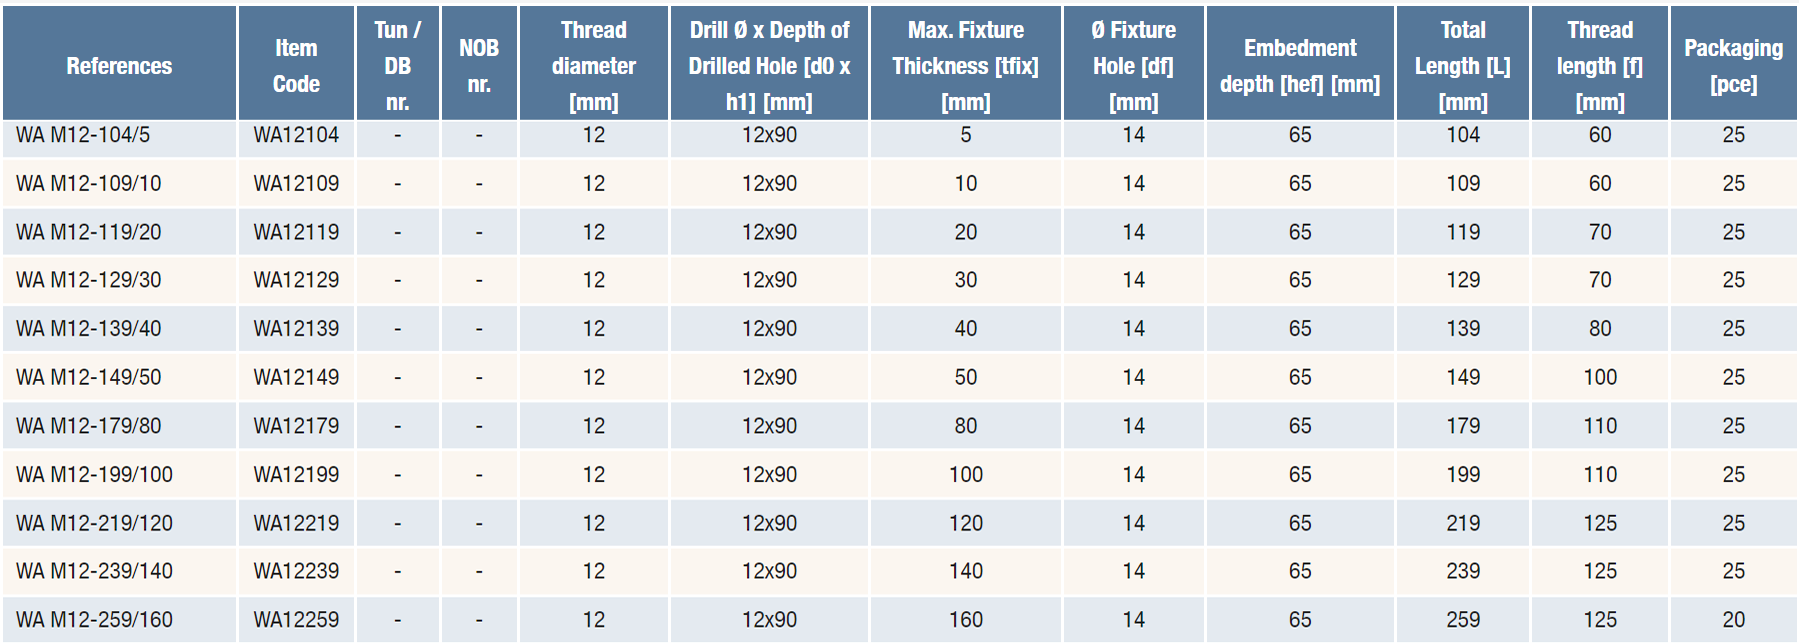Click item code WA12119

[x=296, y=232]
